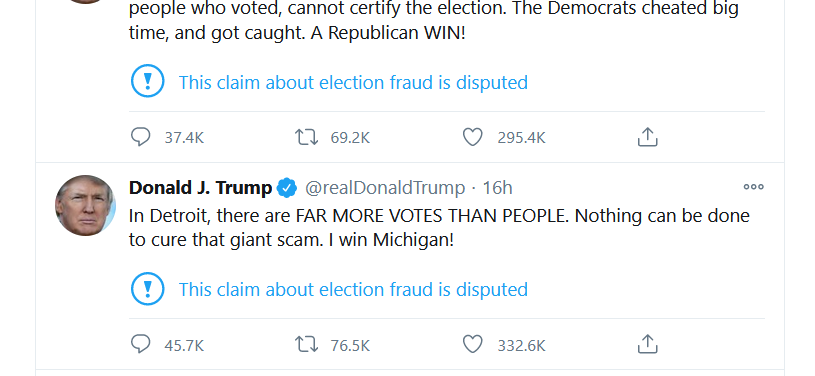The image size is (815, 376).
Task: Open the tweet via its 16h timestamp
Action: (497, 188)
